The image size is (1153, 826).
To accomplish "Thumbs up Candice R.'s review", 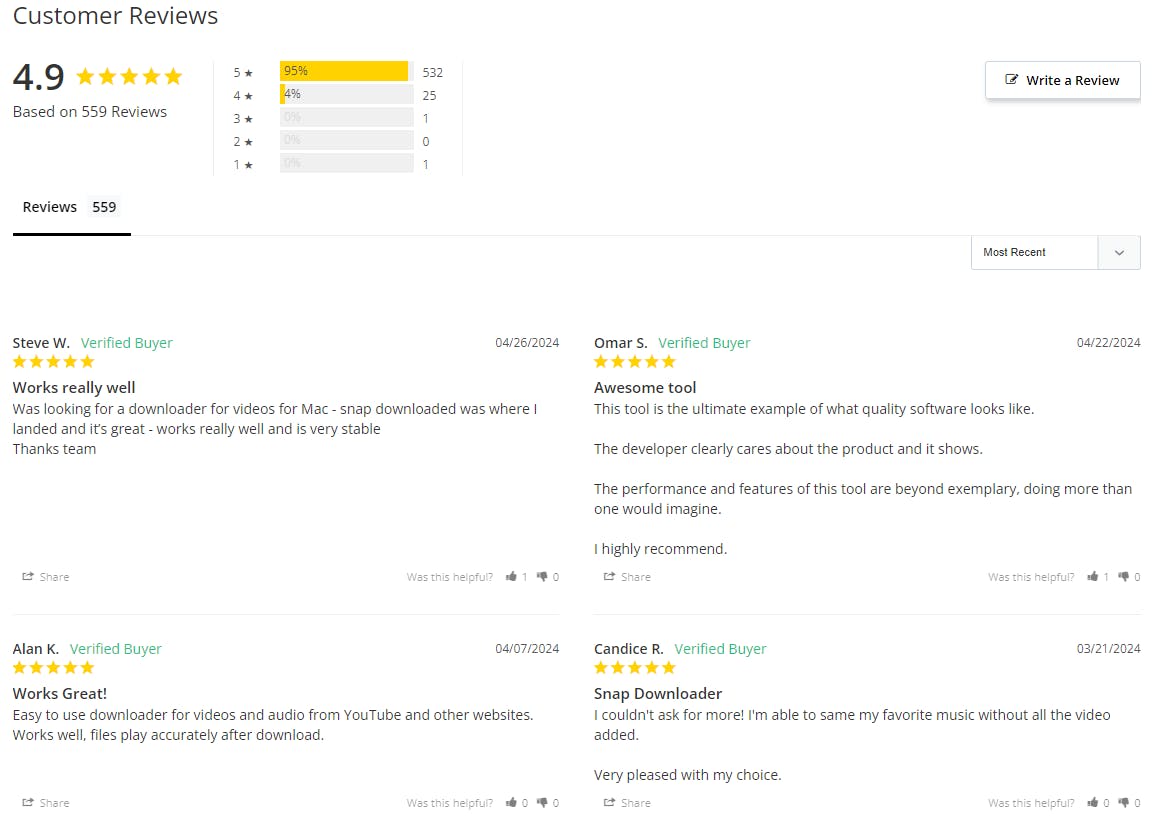I will [x=1093, y=802].
